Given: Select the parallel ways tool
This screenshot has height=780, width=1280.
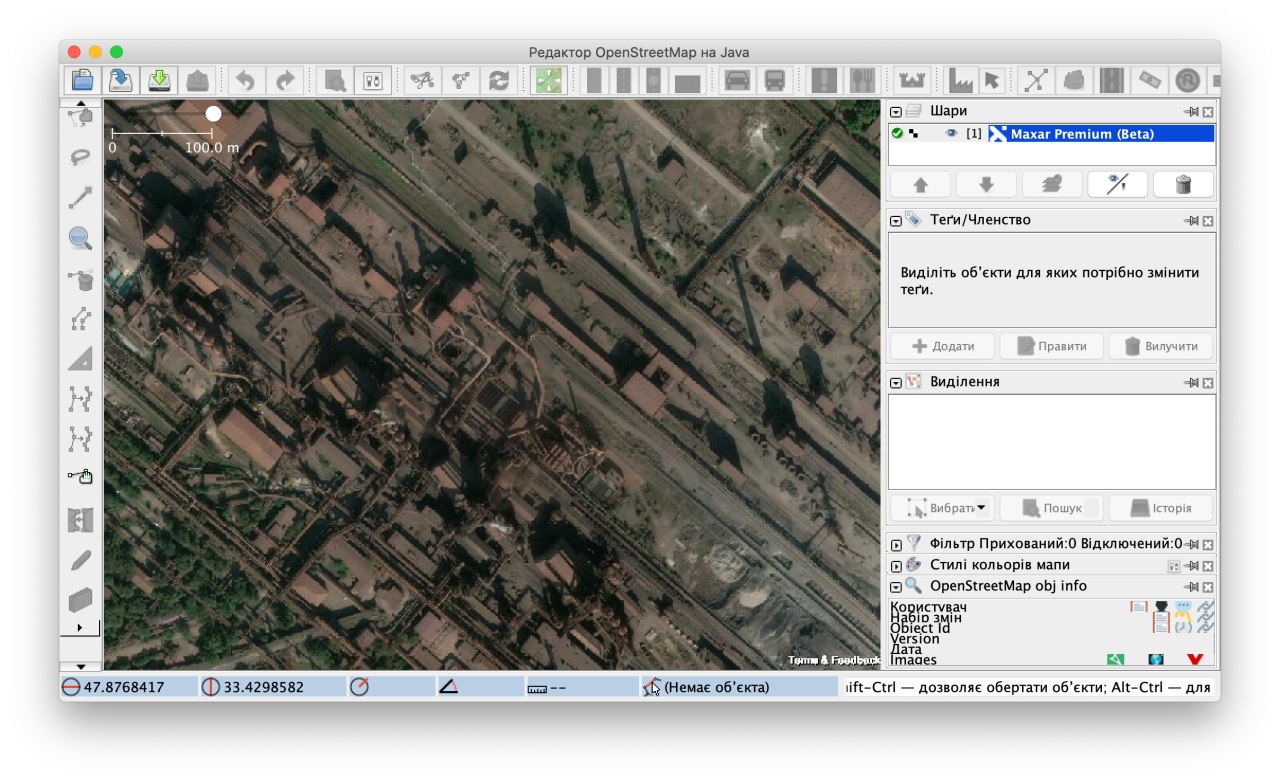Looking at the screenshot, I should 80,319.
